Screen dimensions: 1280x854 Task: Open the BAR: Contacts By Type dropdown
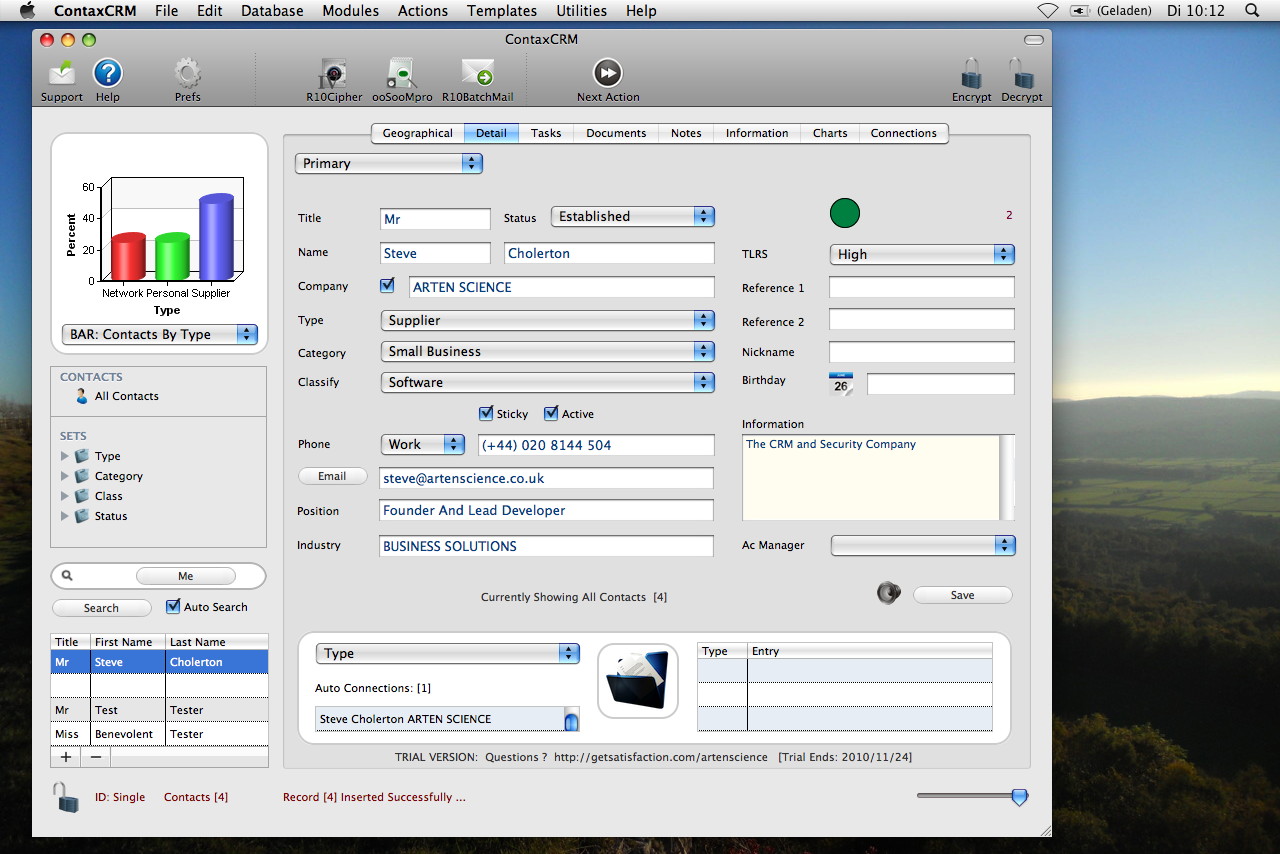[160, 334]
